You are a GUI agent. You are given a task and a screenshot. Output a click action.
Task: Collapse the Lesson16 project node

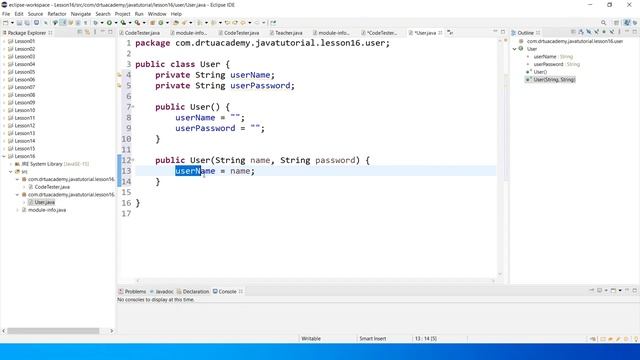coord(4,156)
